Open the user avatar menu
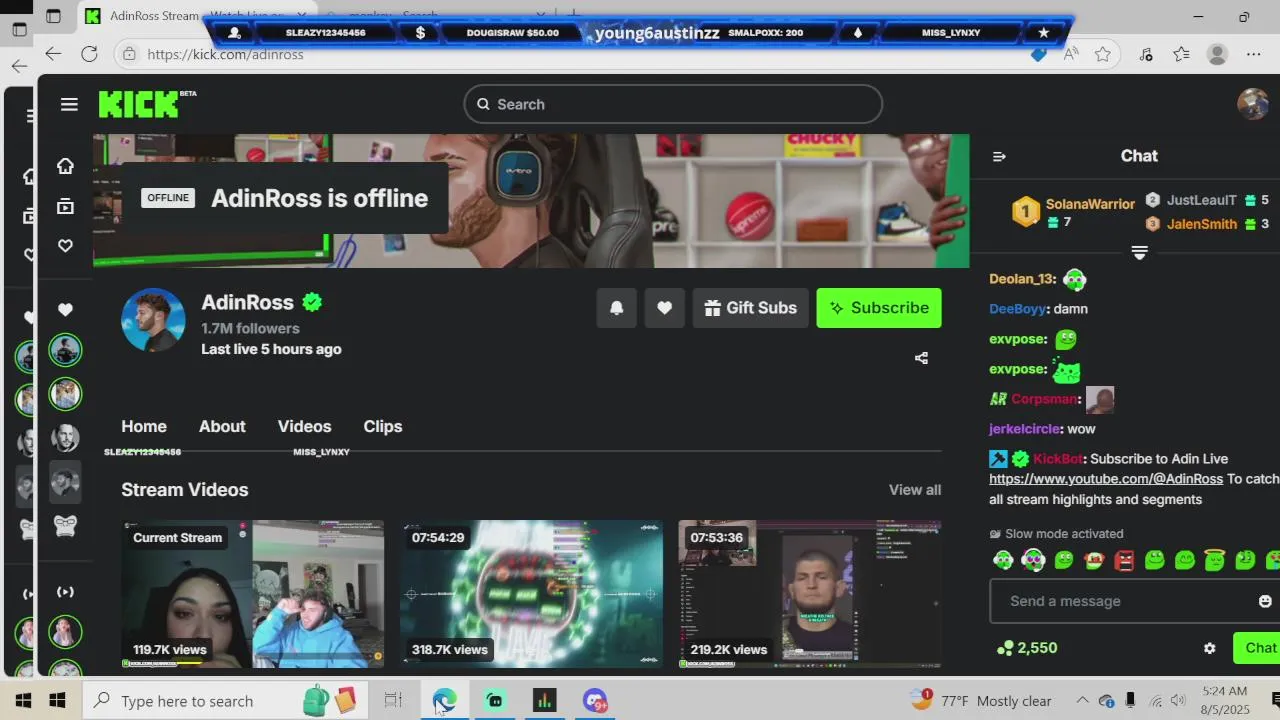This screenshot has height=720, width=1280. pos(1253,104)
